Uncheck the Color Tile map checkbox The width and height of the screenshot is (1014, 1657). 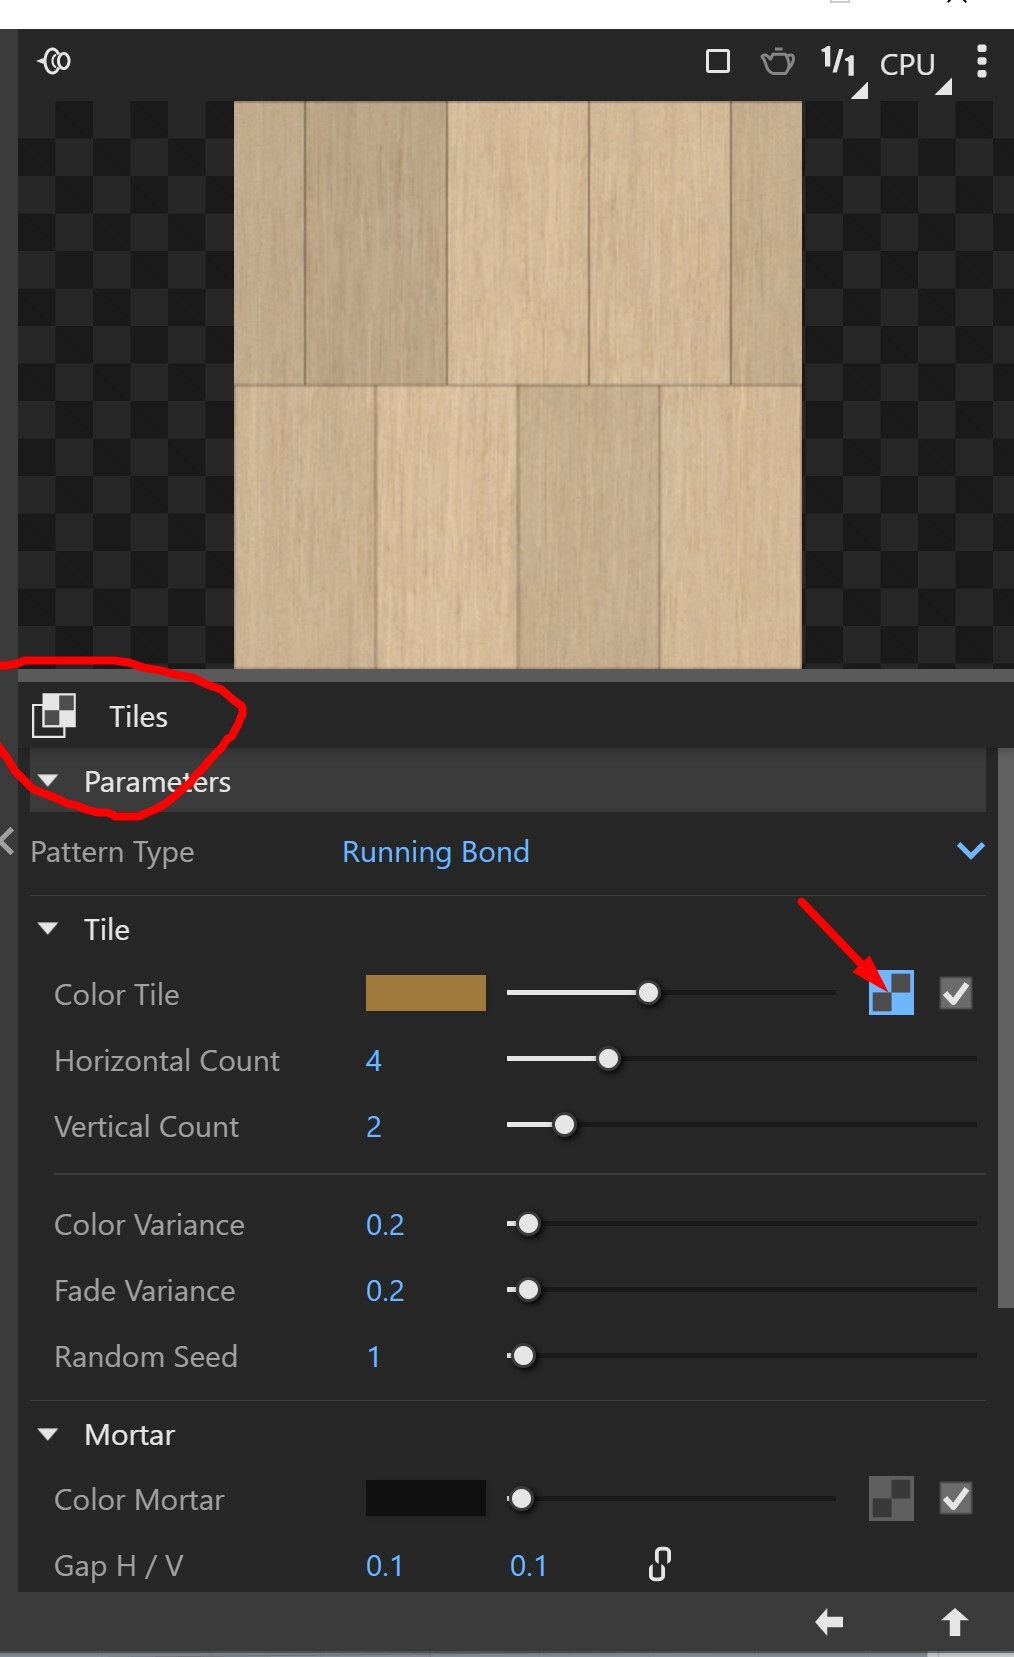pyautogui.click(x=956, y=993)
